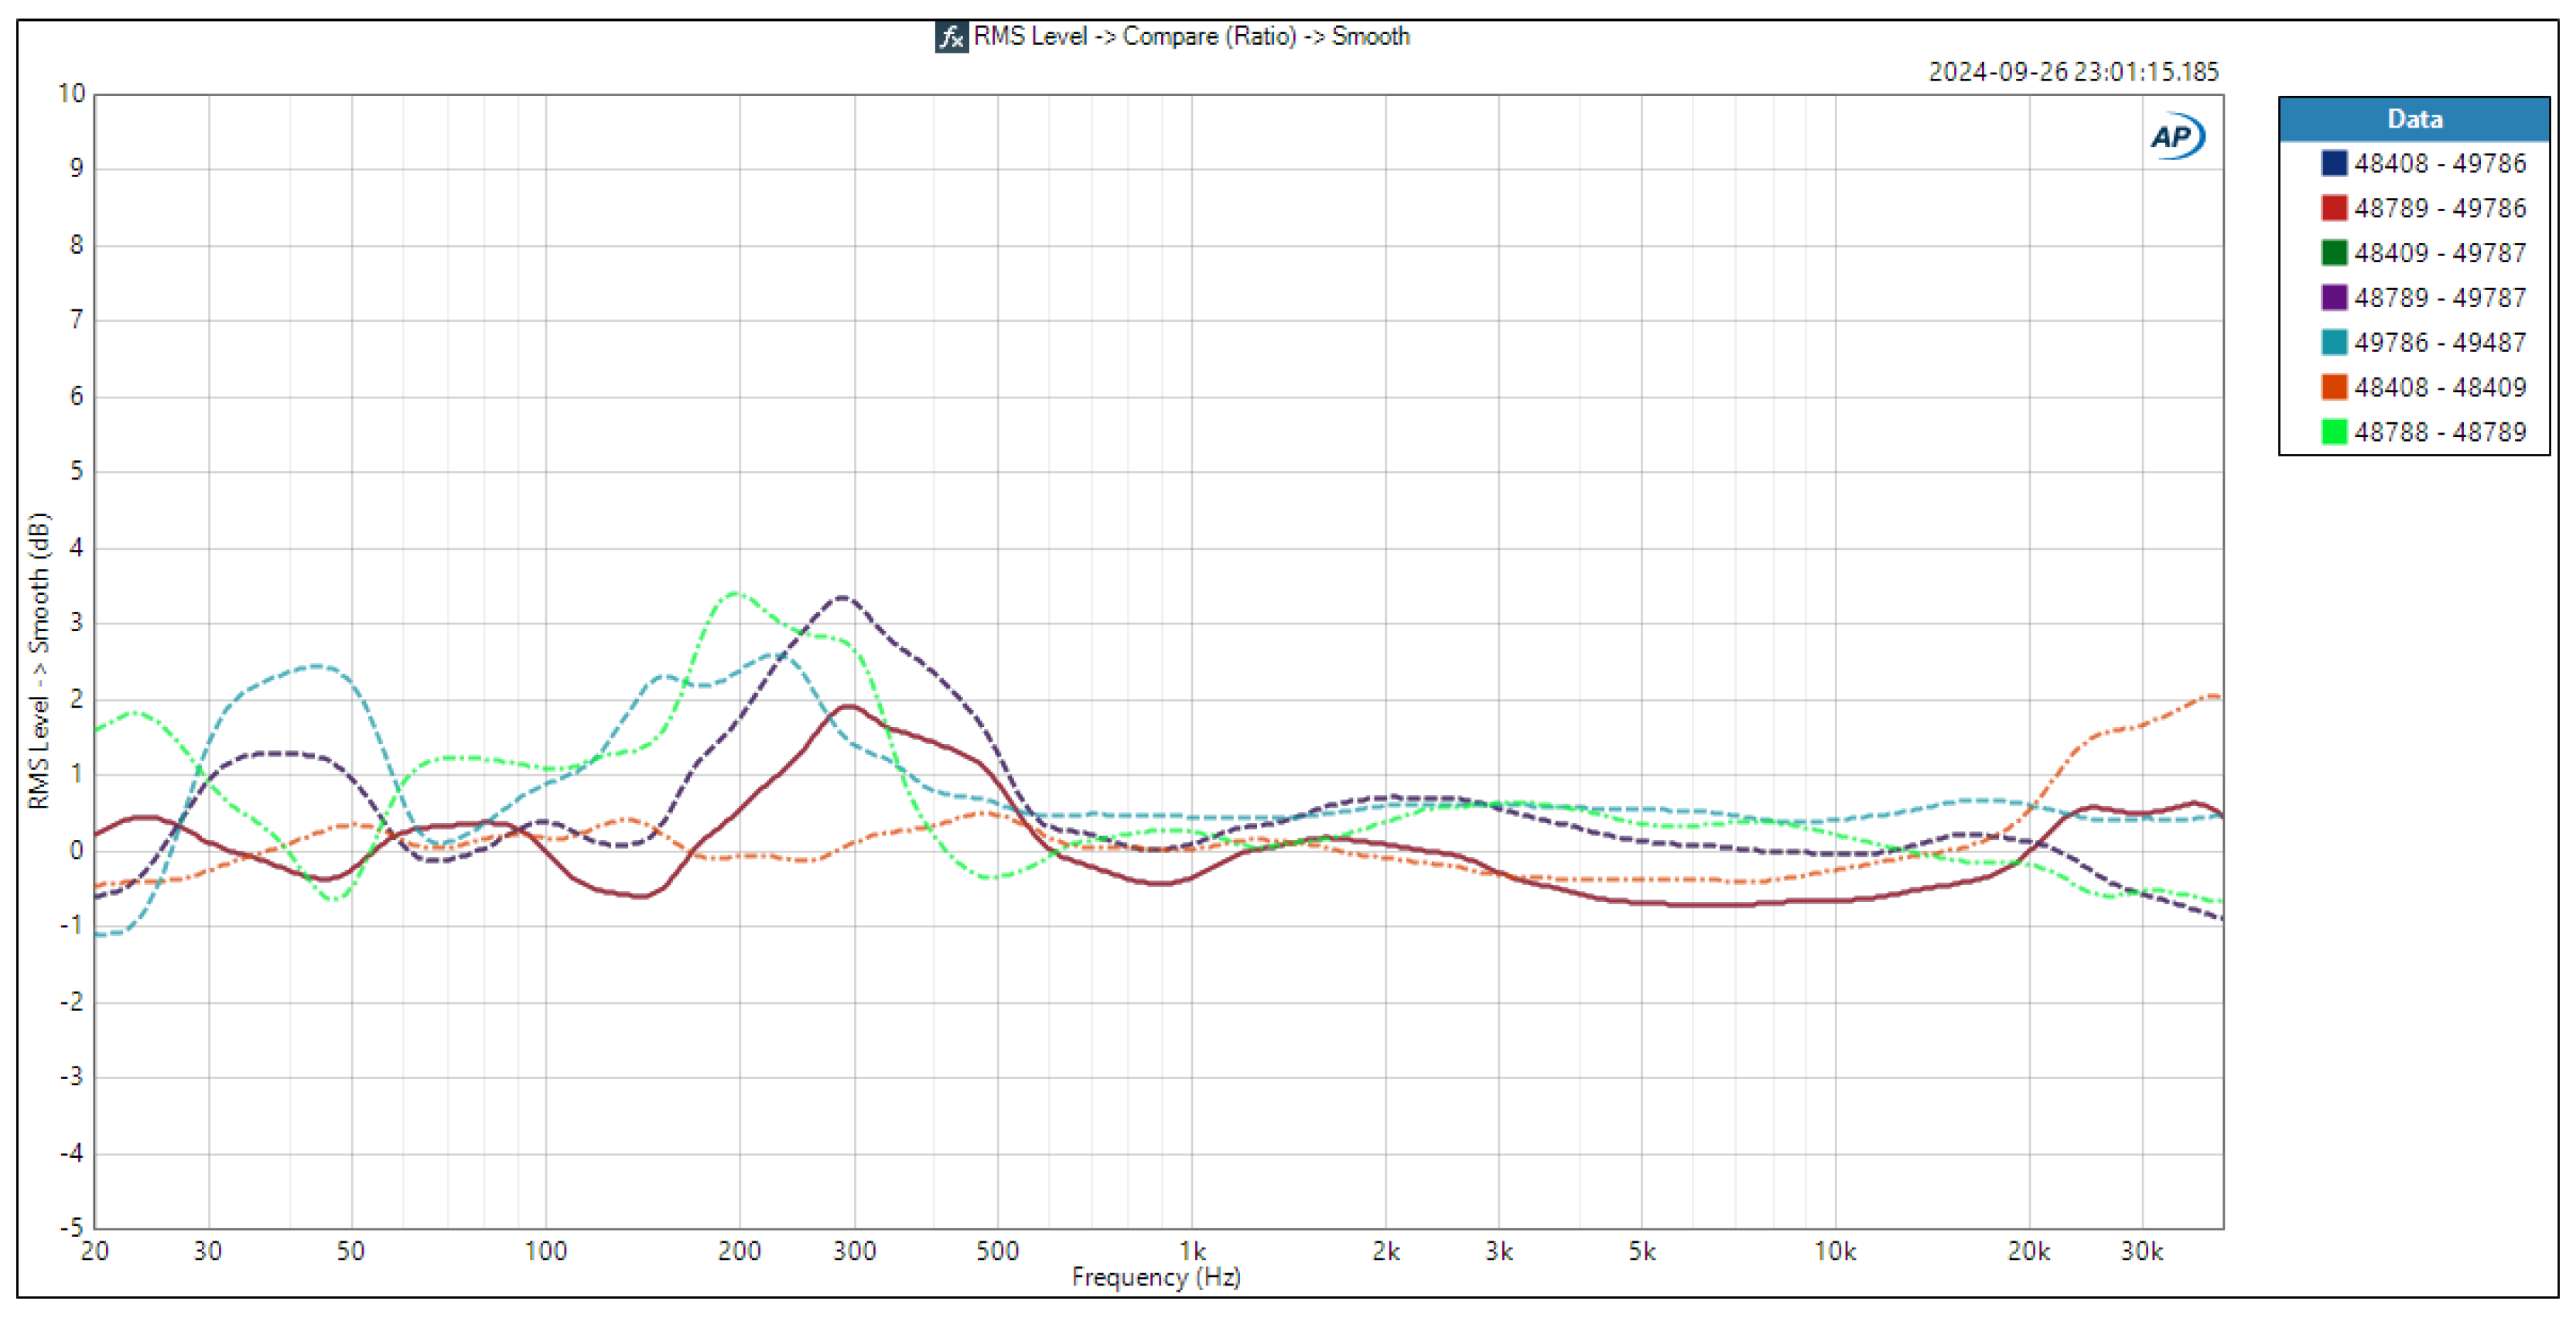The image size is (2576, 1318).
Task: Click the 1k tick on frequency axis
Action: click(1192, 1251)
